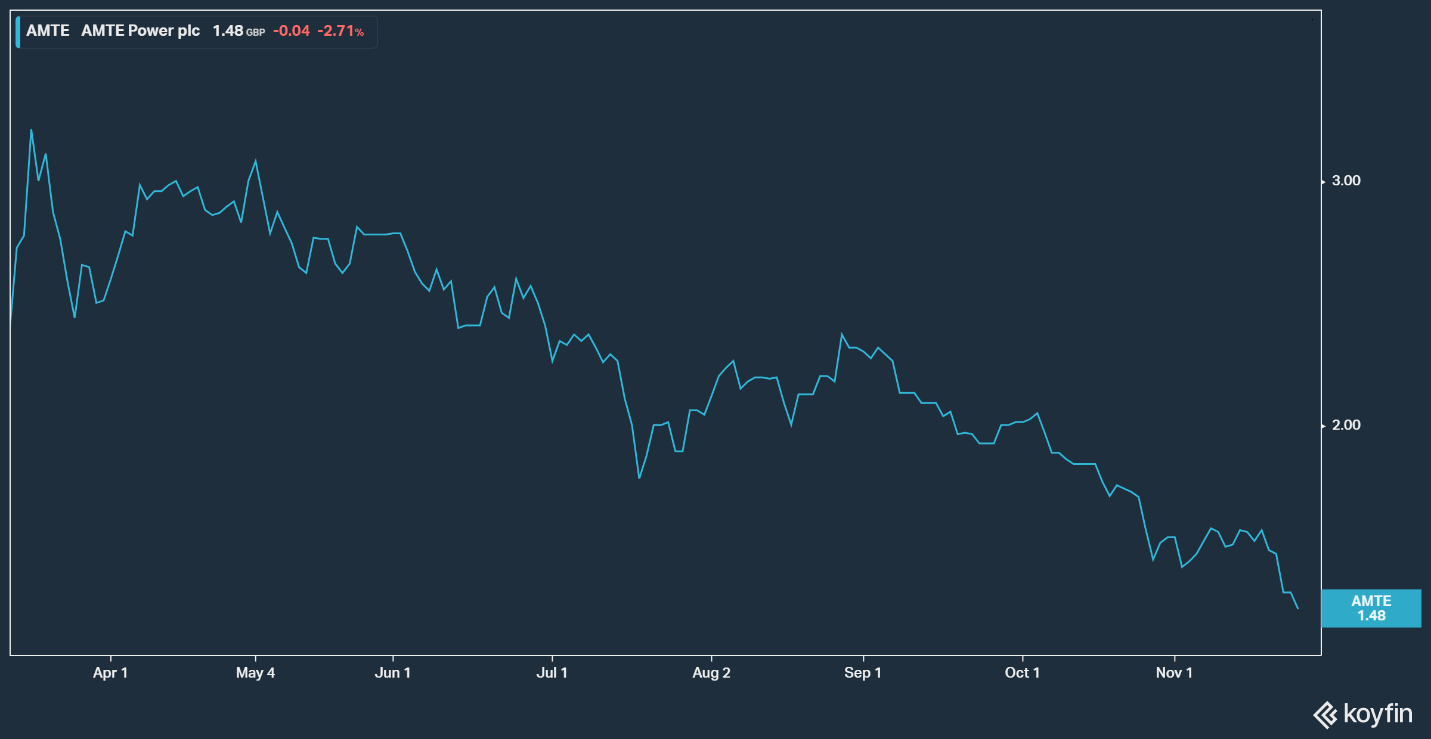Click the 1.48 price in the legend

228,31
